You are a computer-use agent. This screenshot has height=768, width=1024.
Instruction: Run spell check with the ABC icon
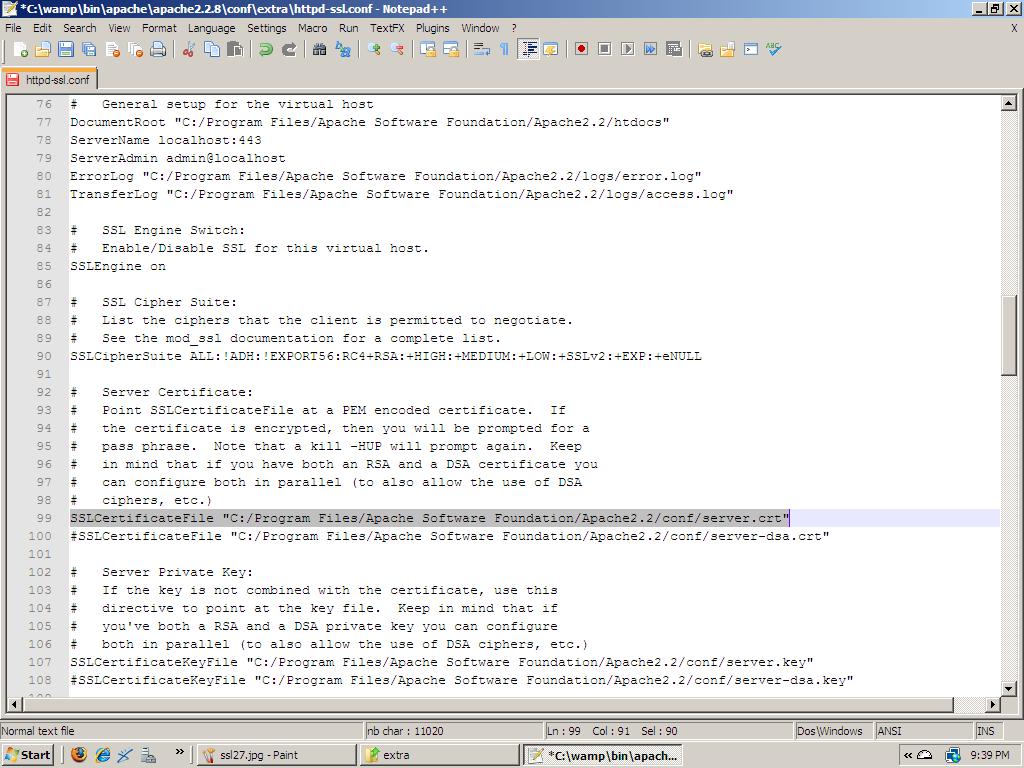pos(773,49)
